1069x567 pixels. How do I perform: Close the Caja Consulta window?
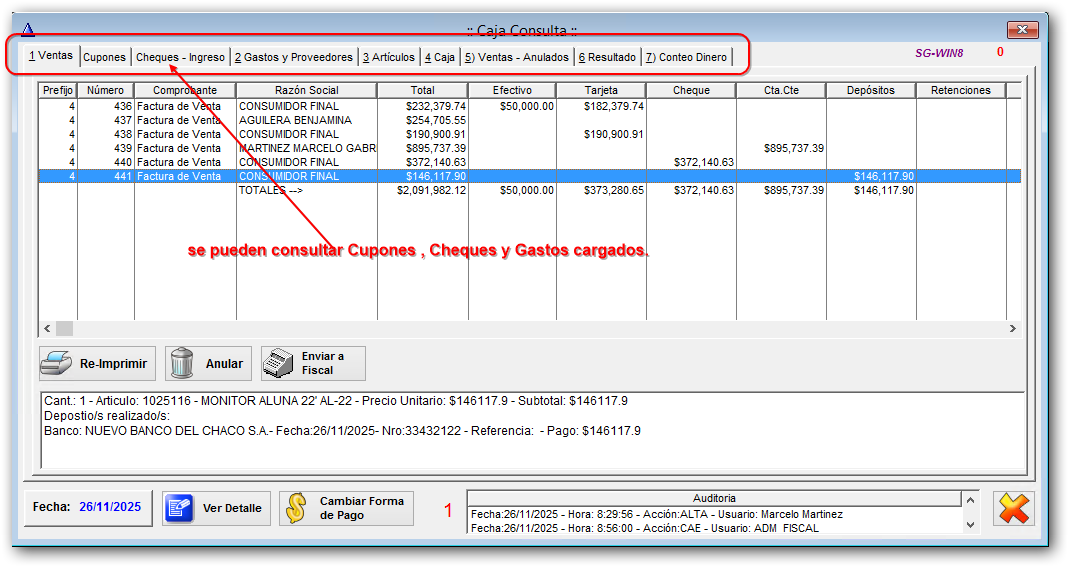(1022, 30)
